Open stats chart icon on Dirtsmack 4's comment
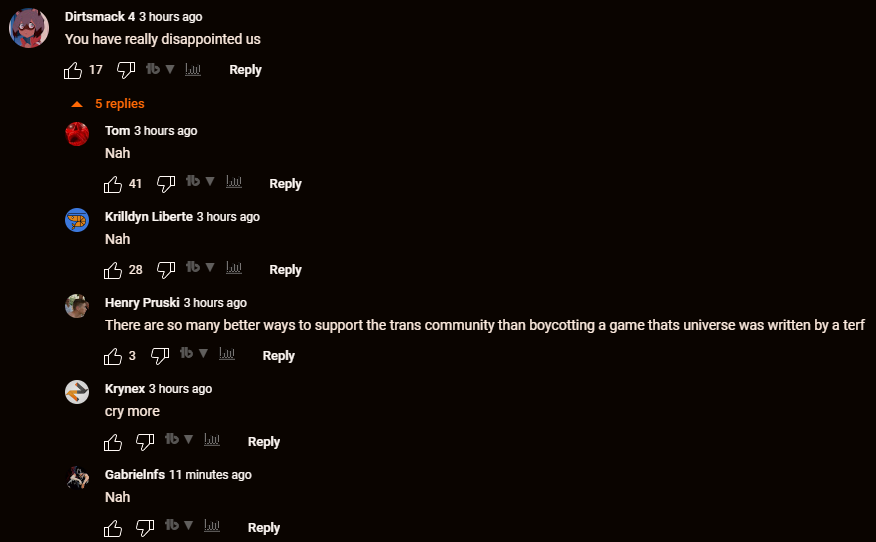876x542 pixels. pyautogui.click(x=193, y=69)
